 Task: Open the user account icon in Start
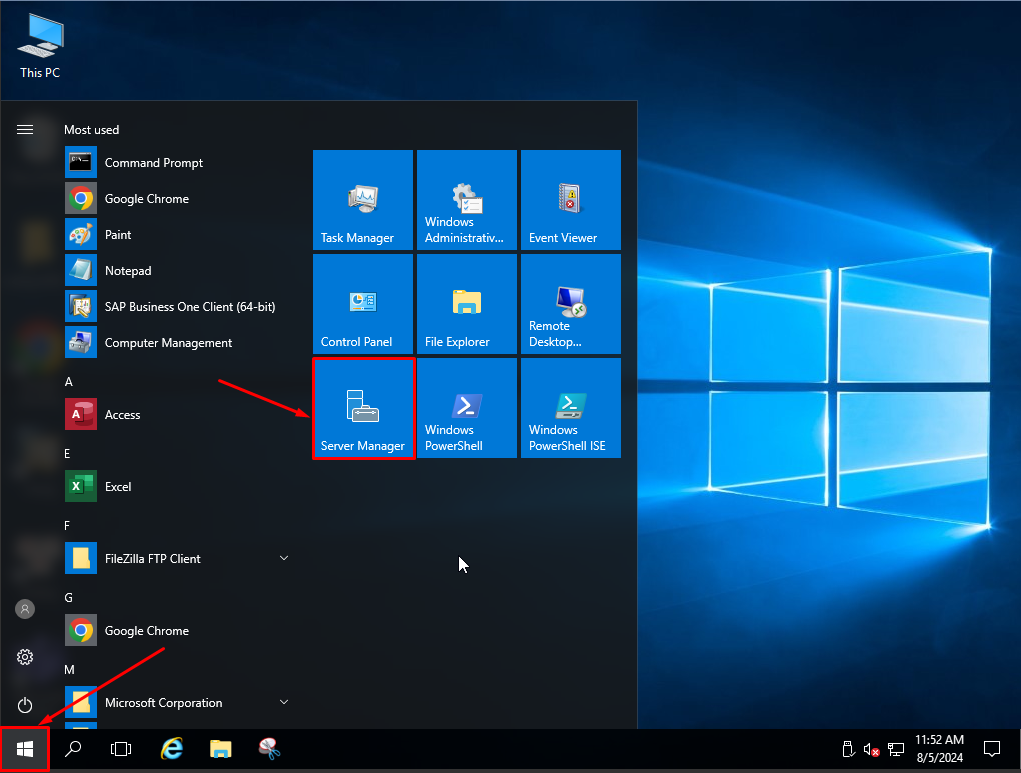(25, 609)
